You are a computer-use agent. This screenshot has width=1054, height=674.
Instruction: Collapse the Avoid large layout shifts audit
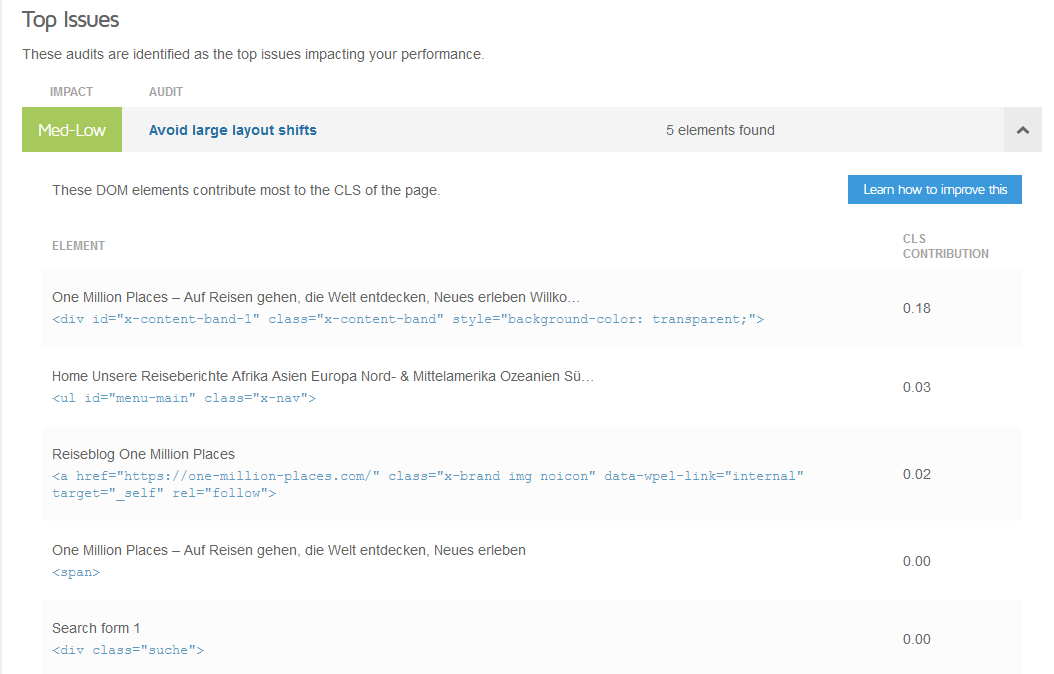point(1022,130)
